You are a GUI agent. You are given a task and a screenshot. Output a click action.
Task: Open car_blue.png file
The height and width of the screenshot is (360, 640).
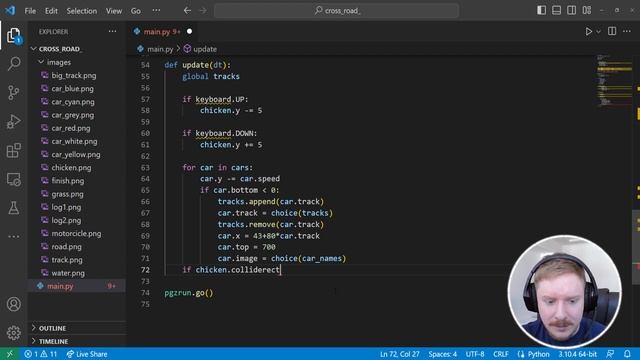pyautogui.click(x=72, y=89)
